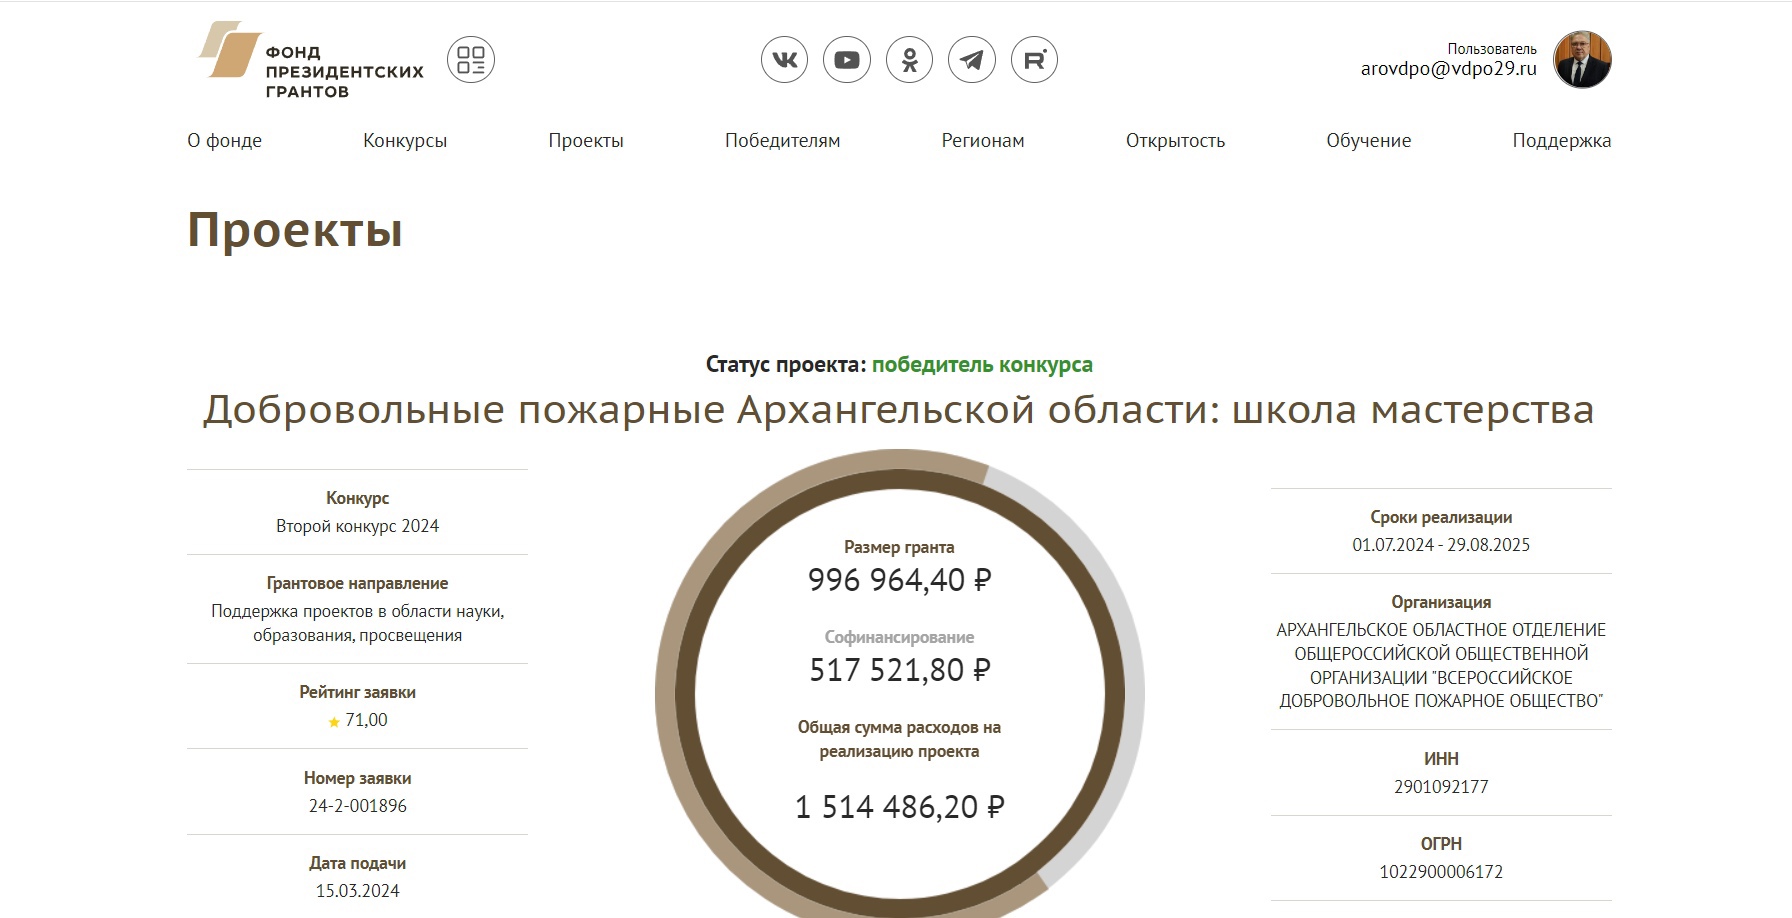Click the Размер гранта label in chart
The image size is (1792, 918).
tap(899, 547)
